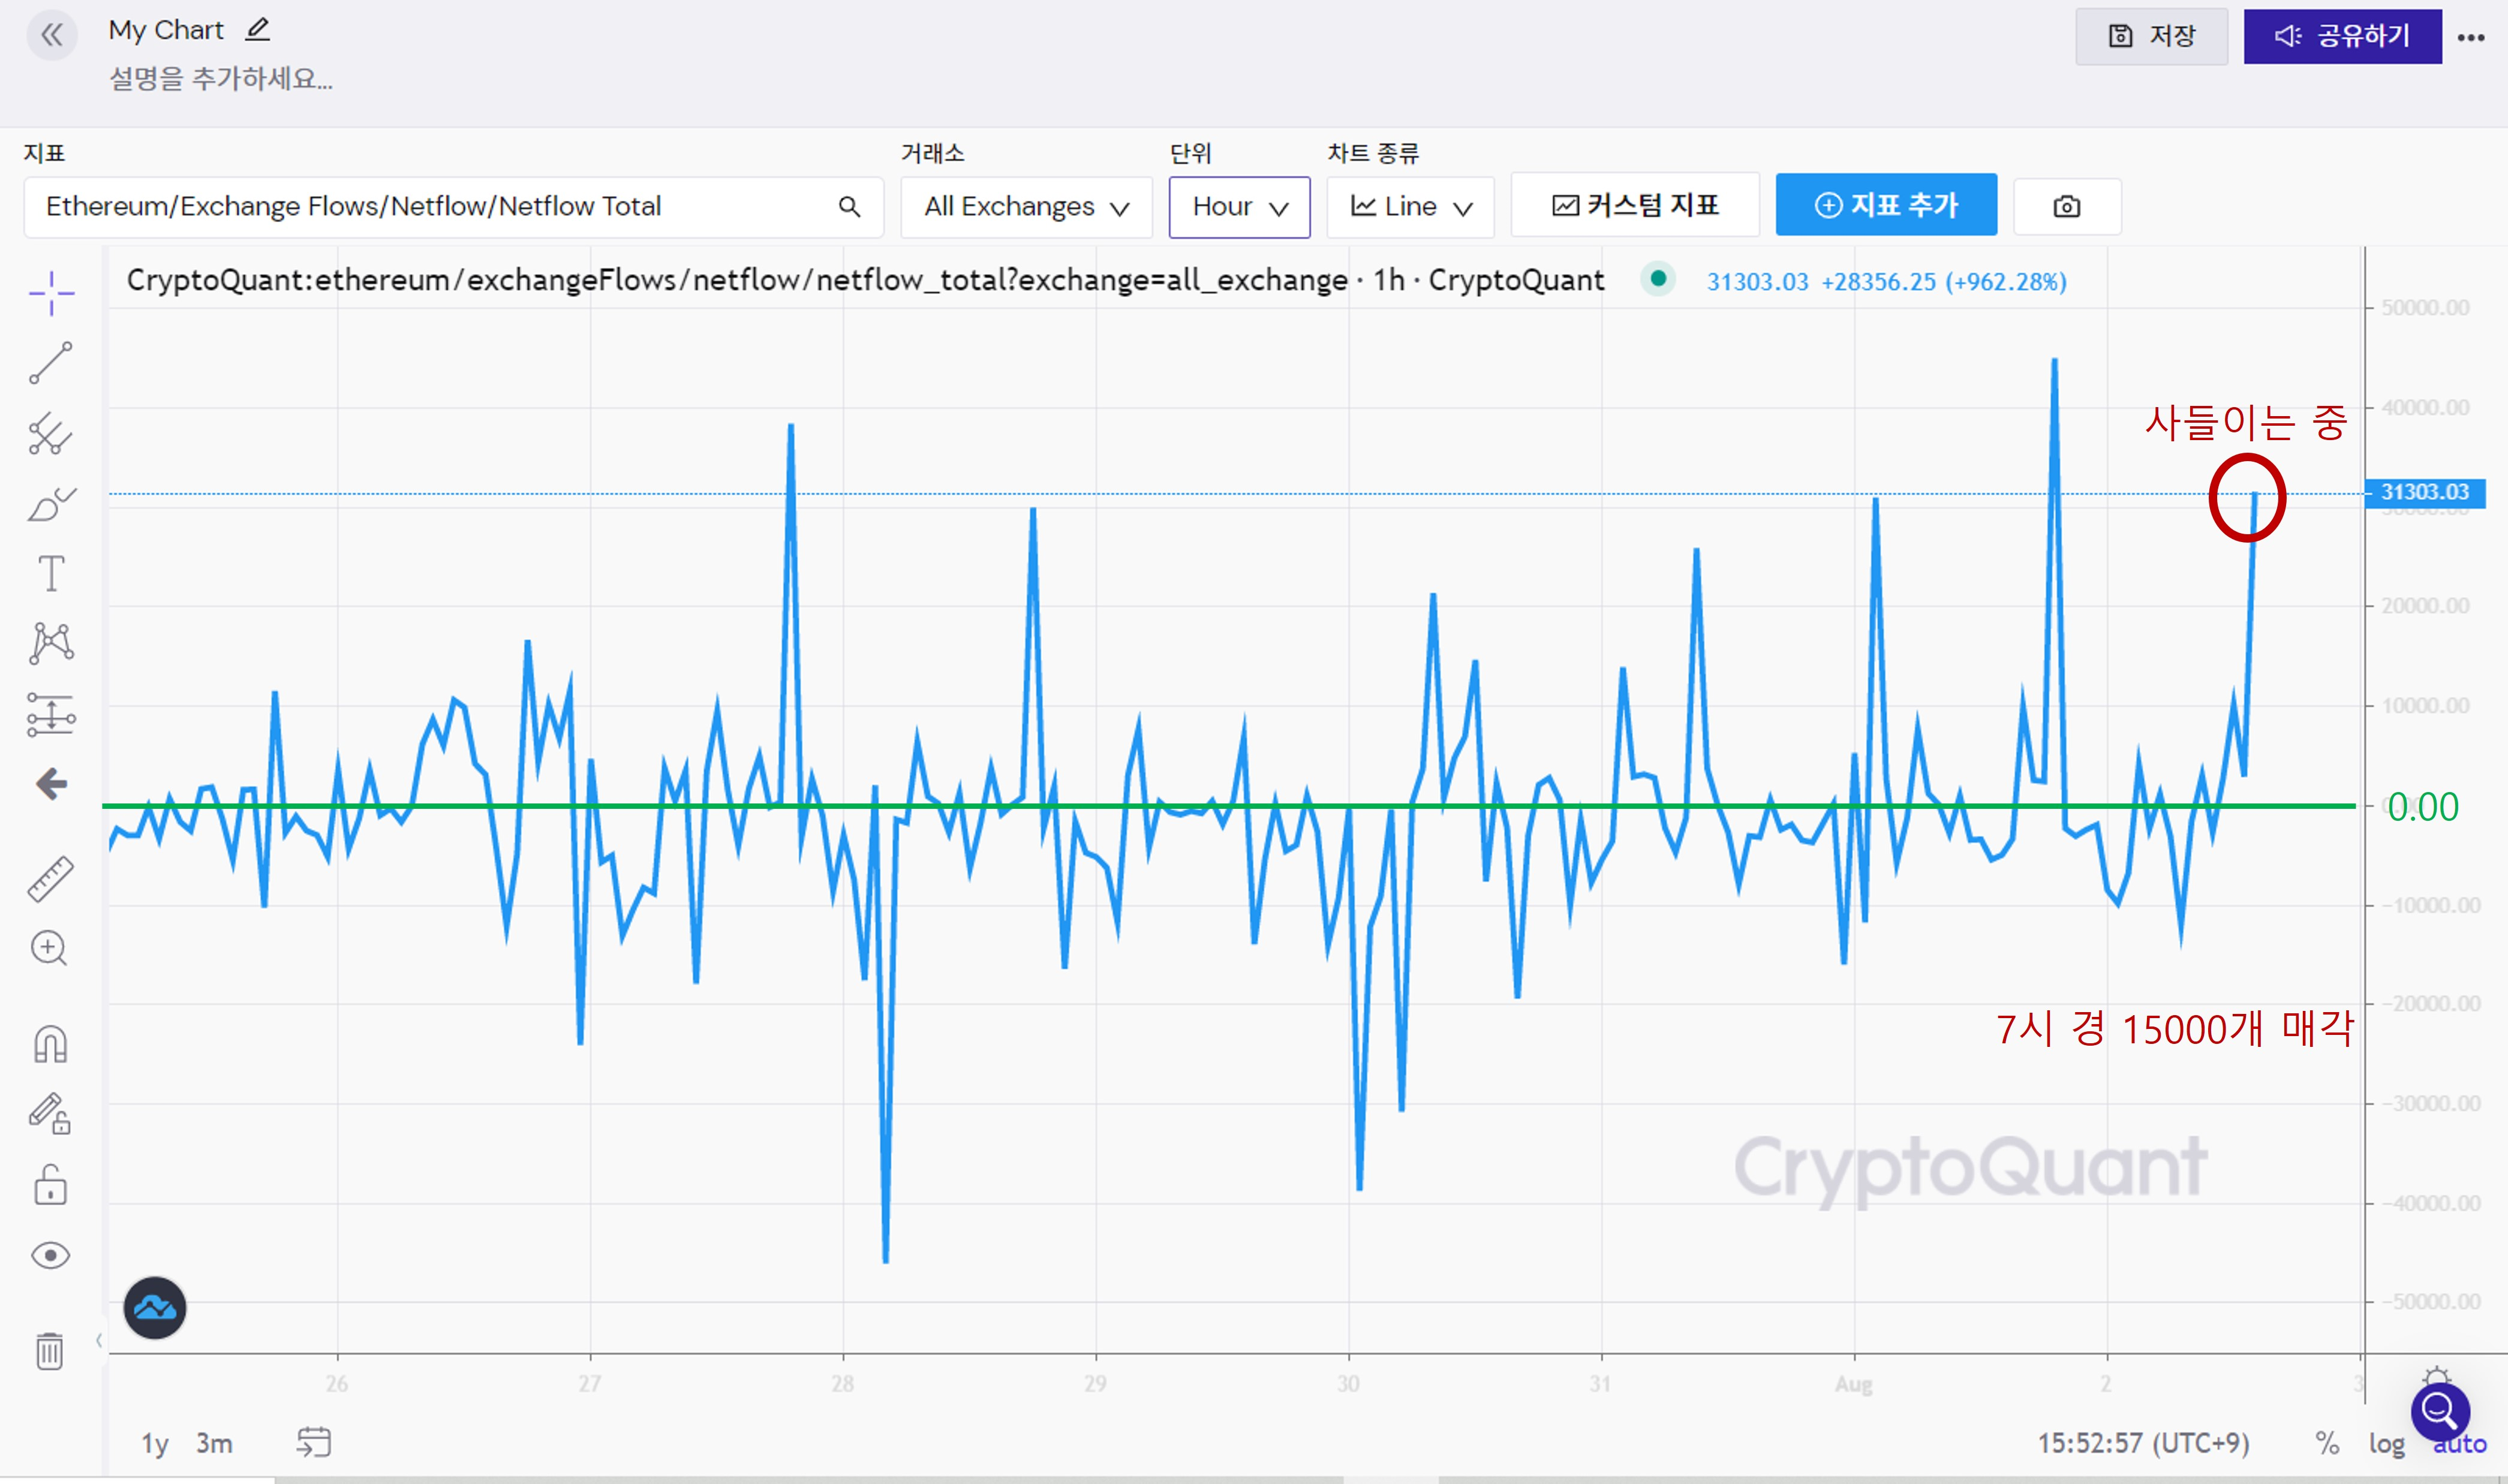Viewport: 2508px width, 1484px height.
Task: Select the trend line drawing tool
Action: pyautogui.click(x=51, y=363)
